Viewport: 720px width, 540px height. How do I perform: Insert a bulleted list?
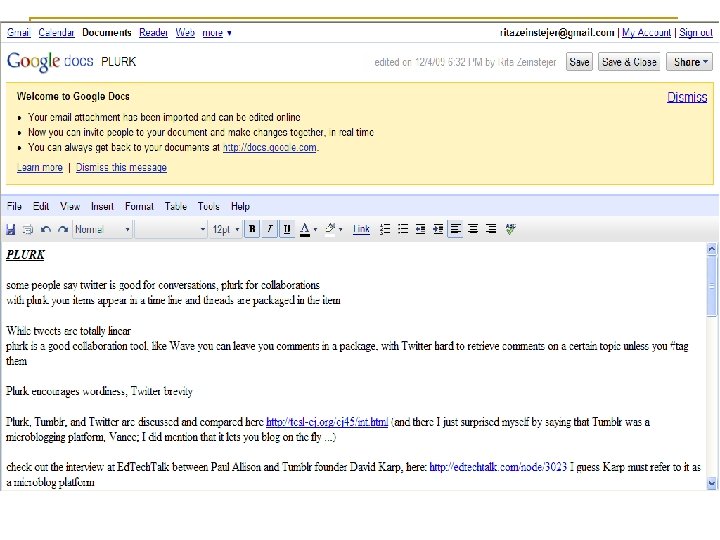tap(403, 229)
